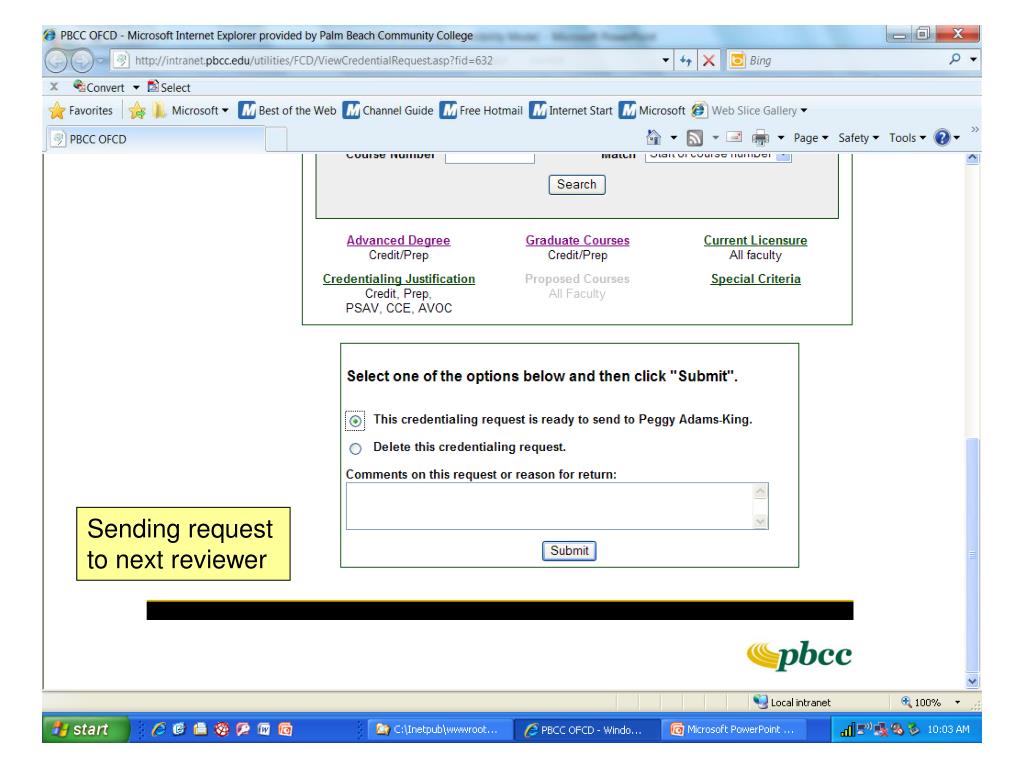Image resolution: width=1024 pixels, height=768 pixels.
Task: Open Favorites star button
Action: click(82, 110)
